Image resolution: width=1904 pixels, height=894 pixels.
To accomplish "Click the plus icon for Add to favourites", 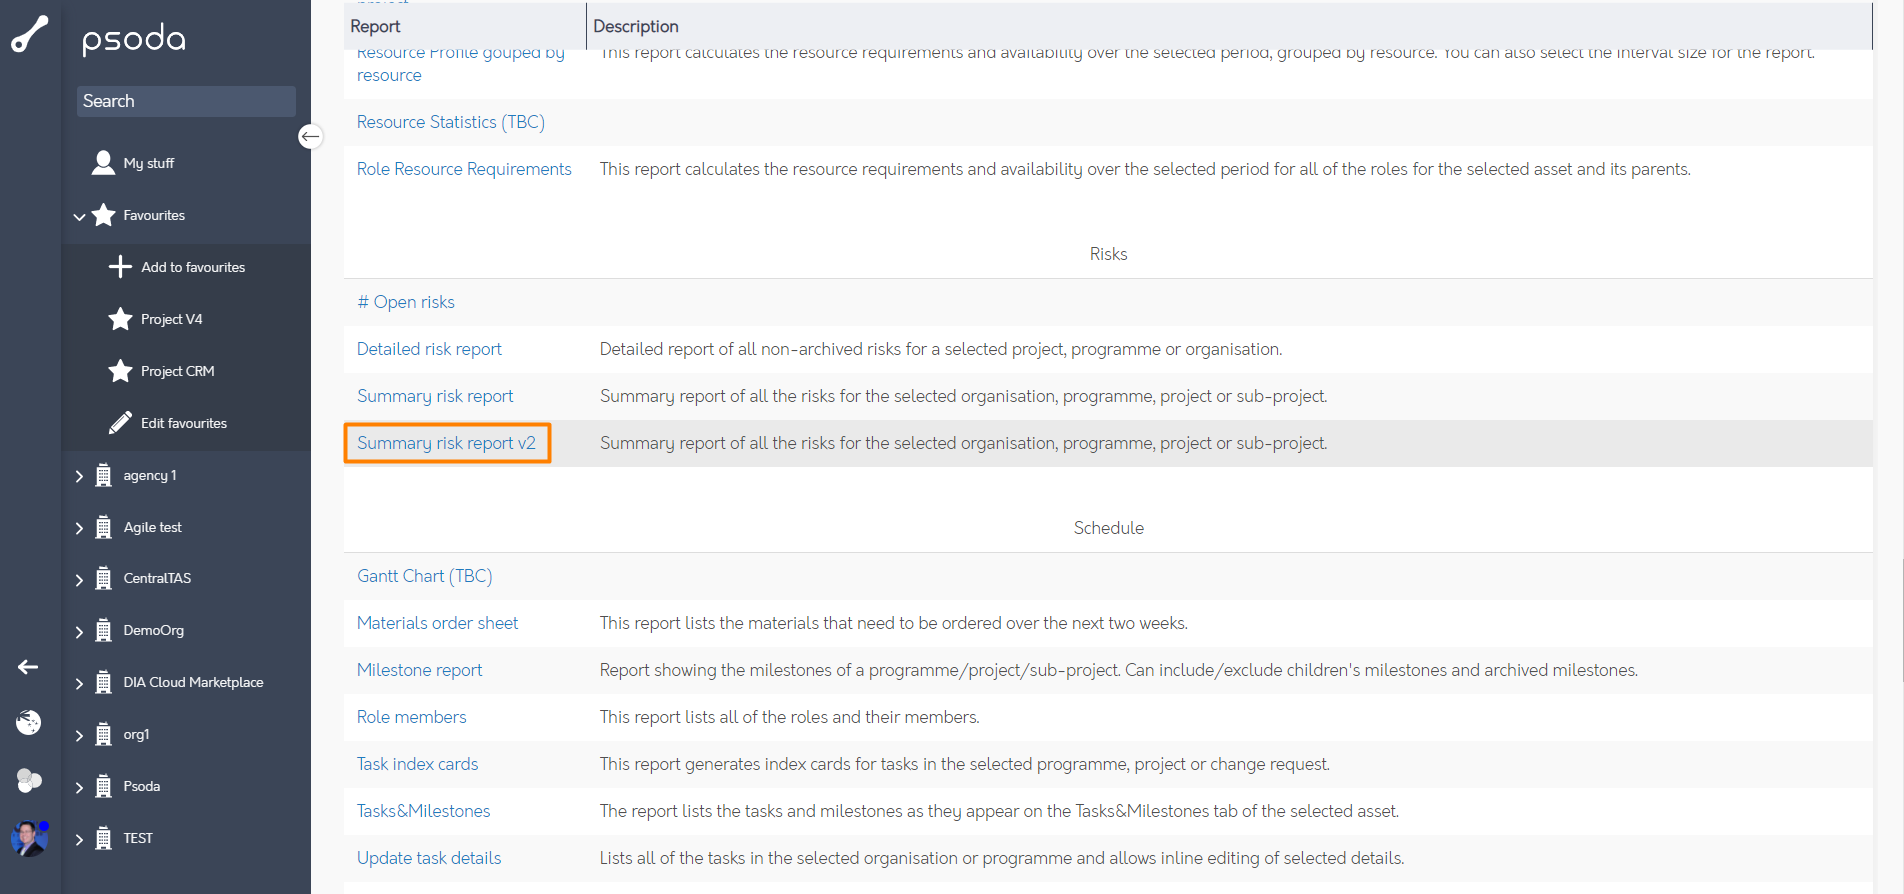I will pyautogui.click(x=120, y=267).
